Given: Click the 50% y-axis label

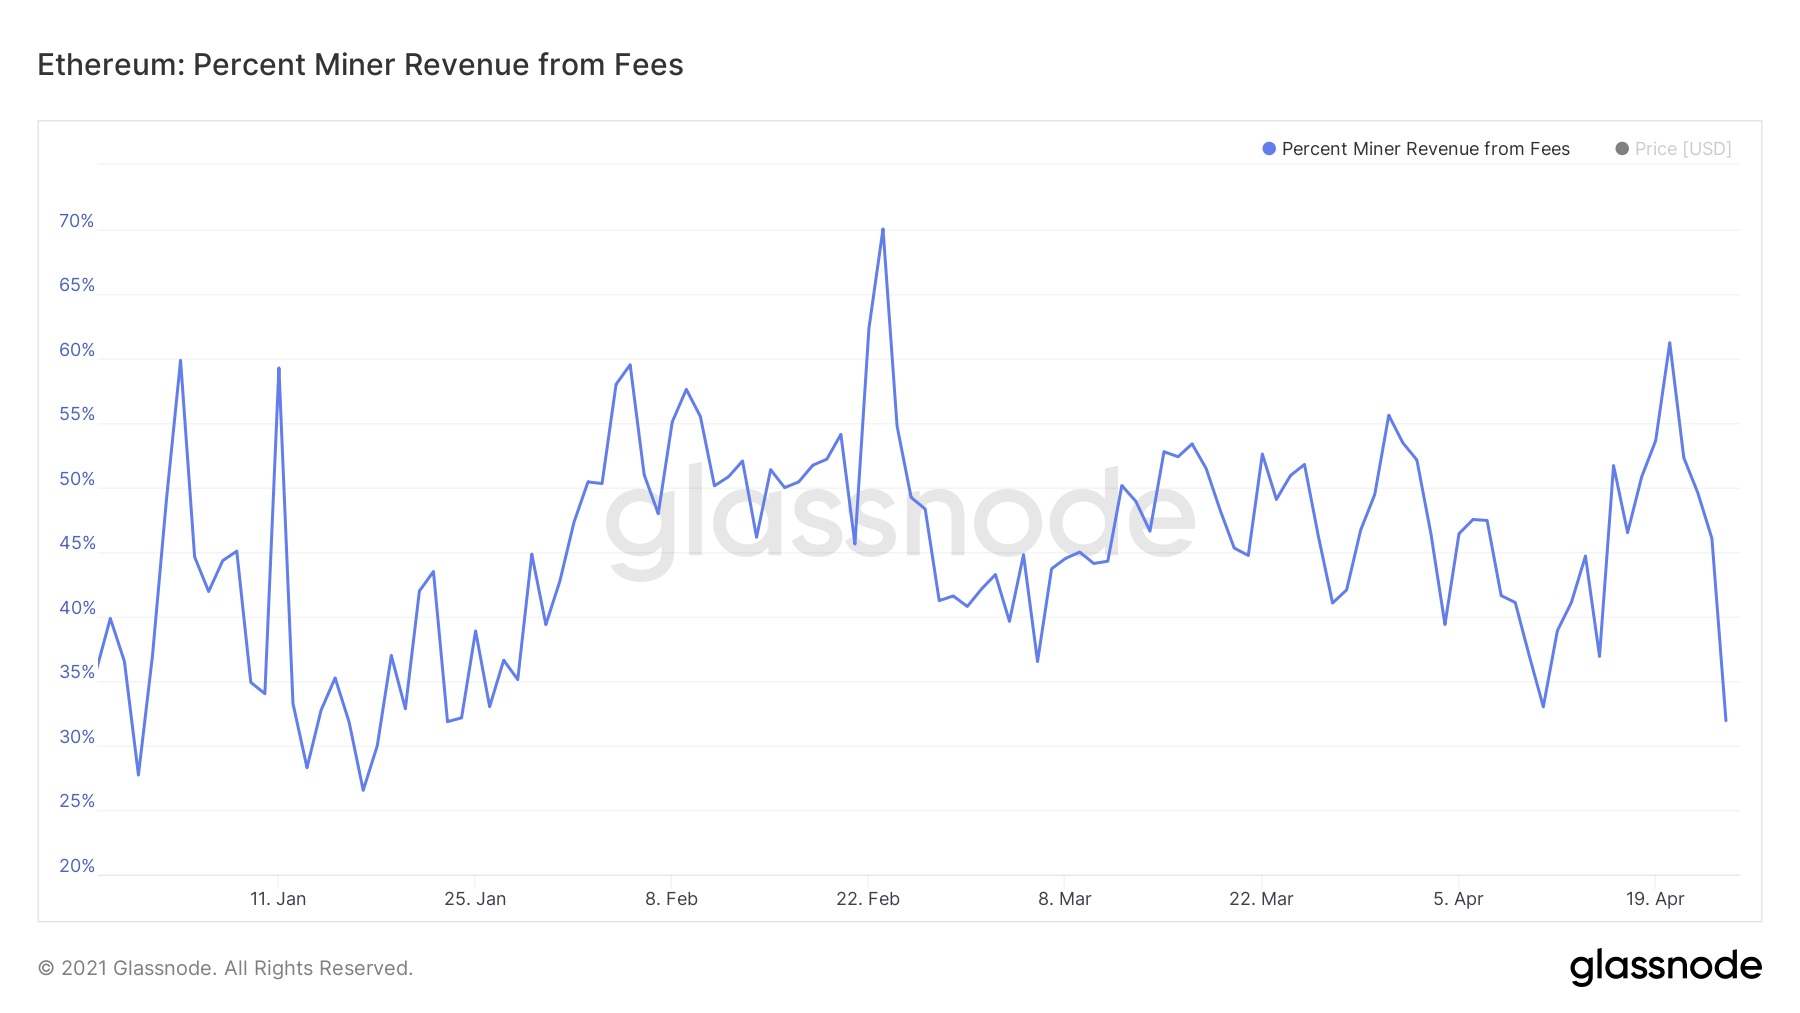Looking at the screenshot, I should coord(76,479).
